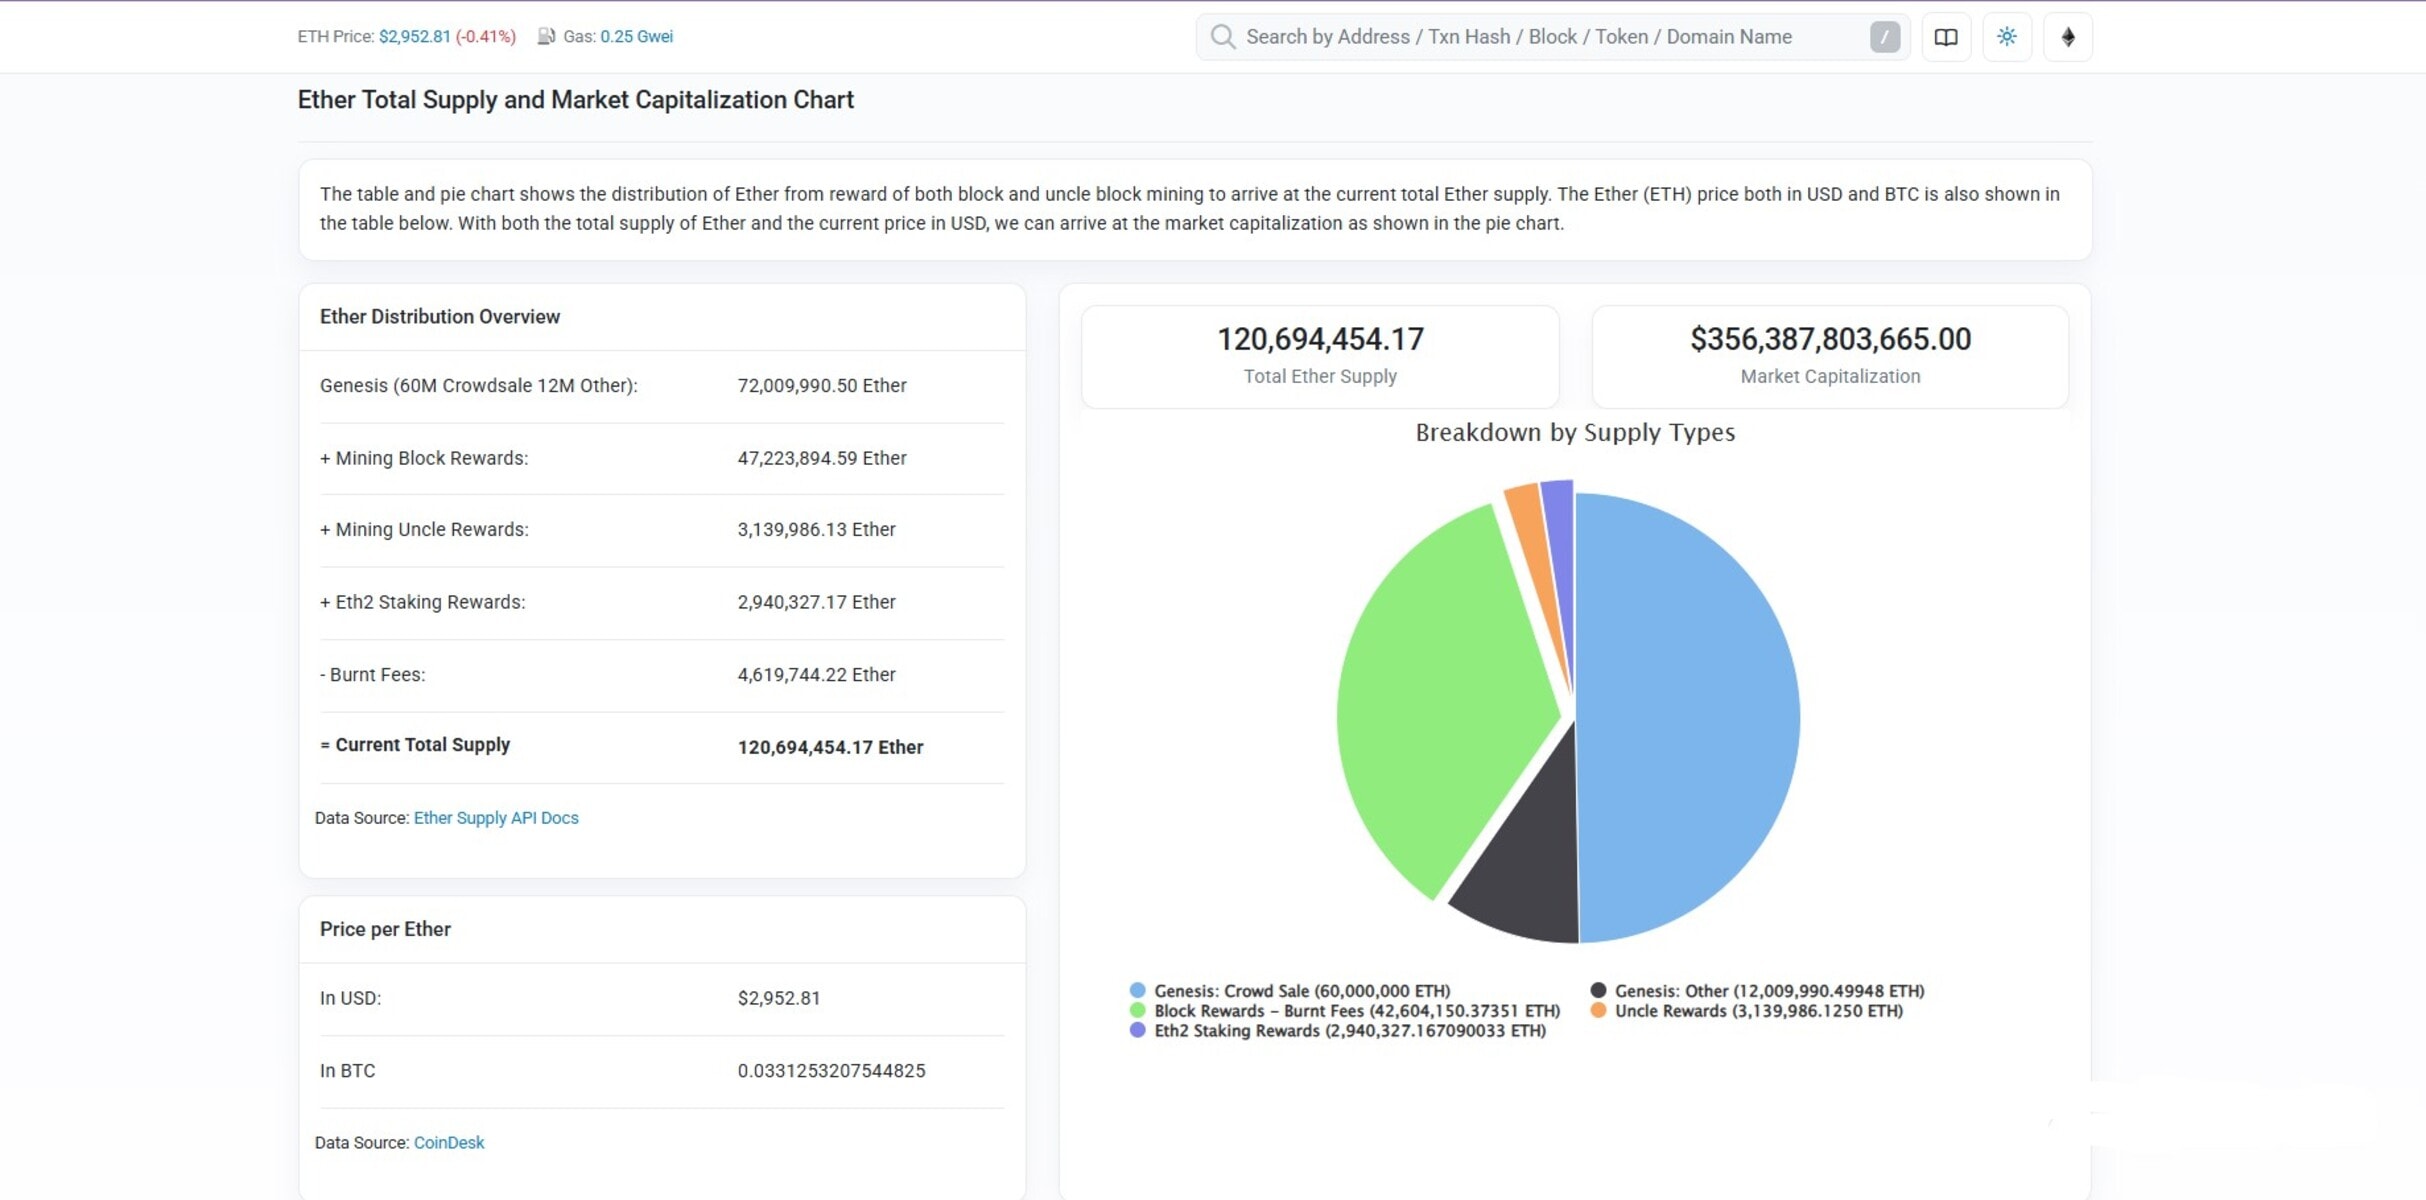Image resolution: width=2426 pixels, height=1200 pixels.
Task: Click the '/' shortcut badge in search bar
Action: click(1884, 36)
